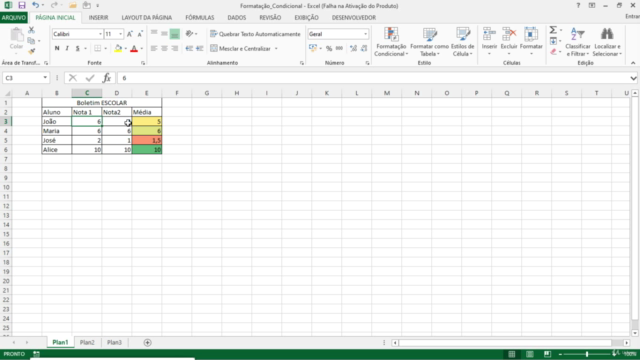The image size is (640, 360).
Task: Expand the formula bar
Action: [633, 78]
